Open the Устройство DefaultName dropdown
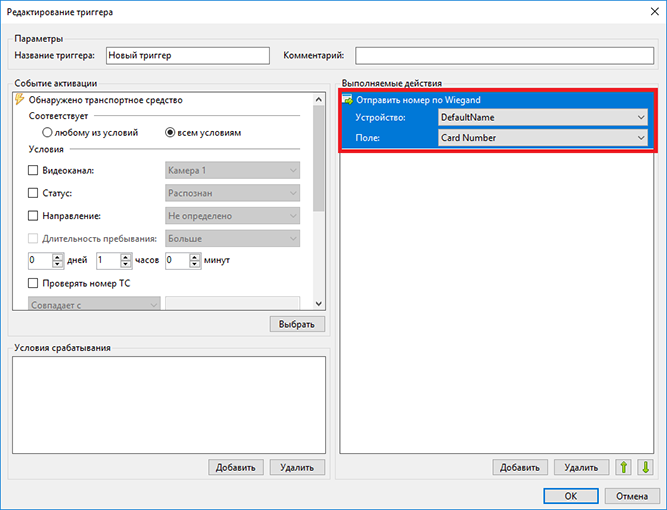 (542, 117)
